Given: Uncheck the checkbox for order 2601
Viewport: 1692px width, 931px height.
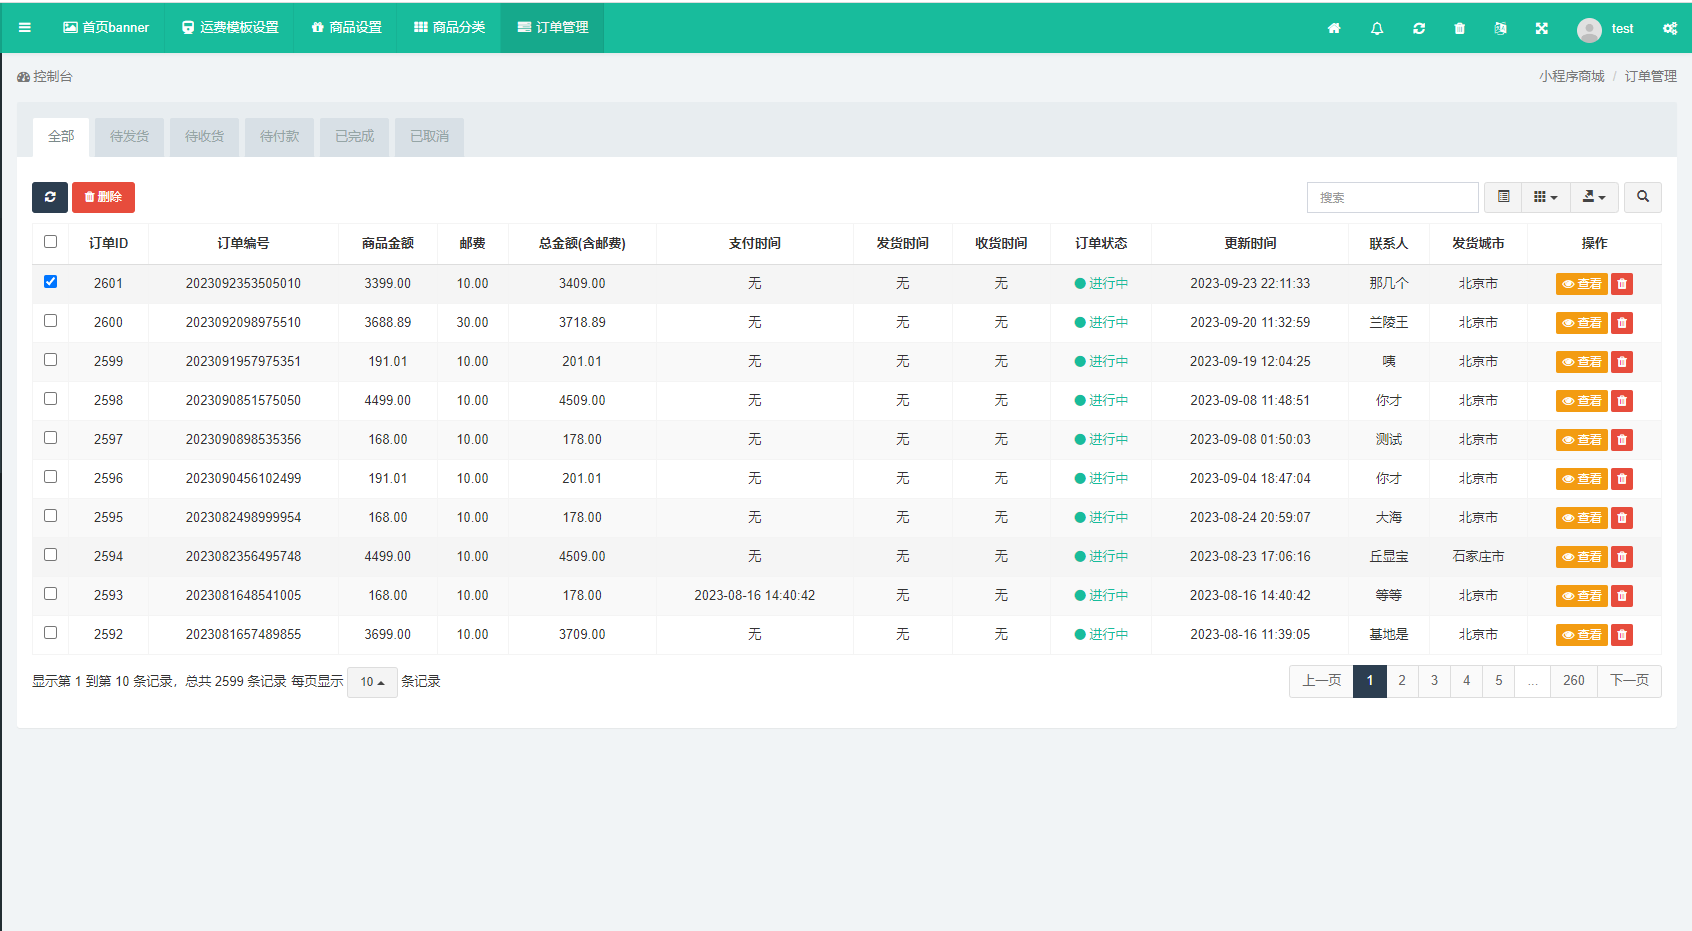Looking at the screenshot, I should [51, 282].
